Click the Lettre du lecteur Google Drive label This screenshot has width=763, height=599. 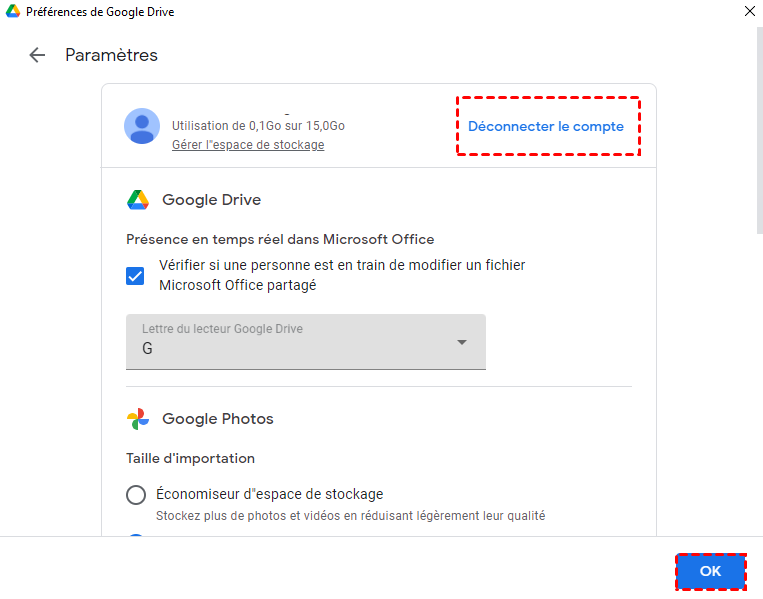[x=222, y=329]
